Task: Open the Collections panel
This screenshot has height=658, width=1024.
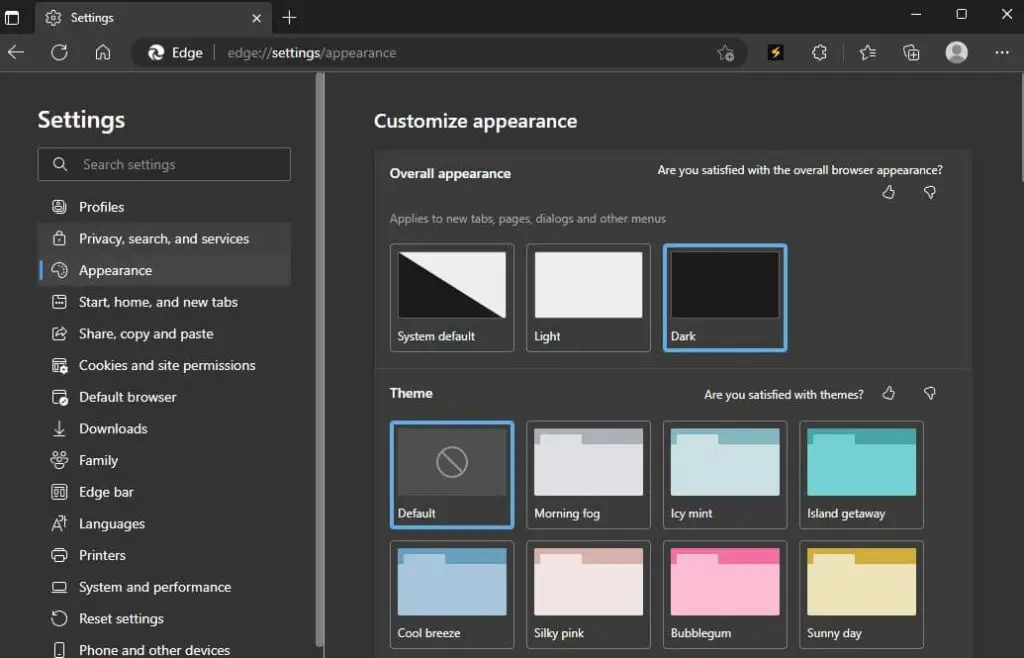Action: pos(911,52)
